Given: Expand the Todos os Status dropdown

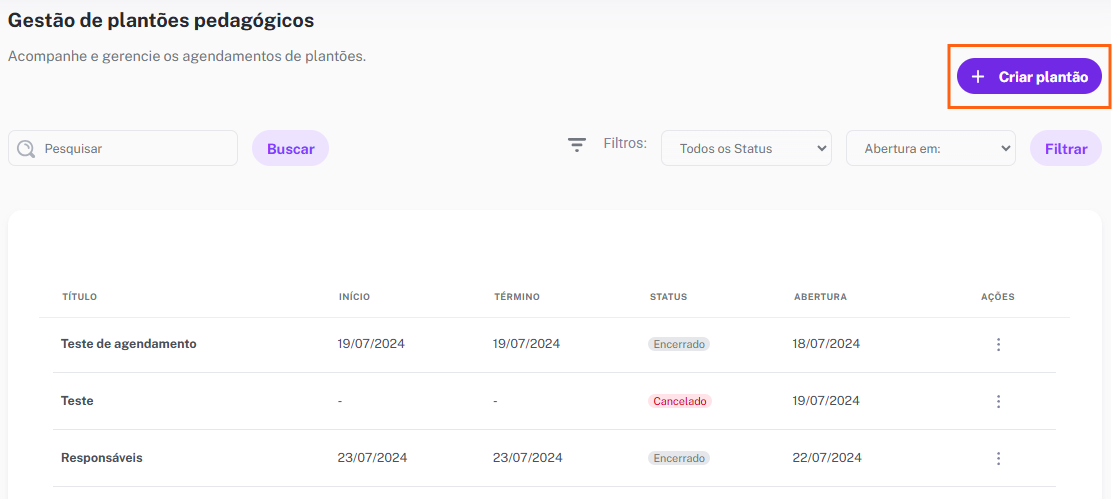Looking at the screenshot, I should 746,148.
